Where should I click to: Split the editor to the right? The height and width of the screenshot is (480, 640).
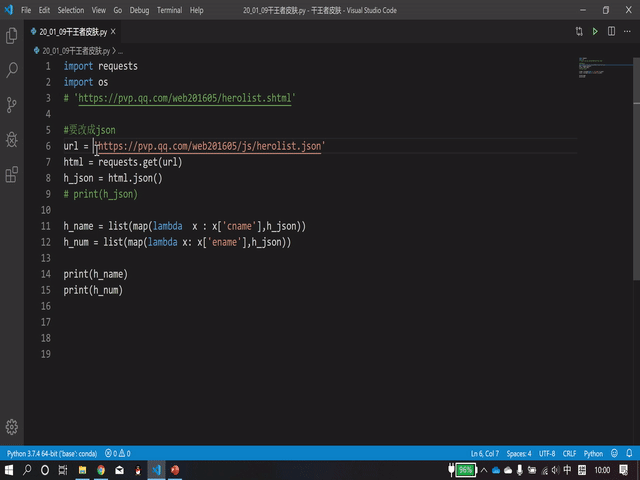[611, 31]
